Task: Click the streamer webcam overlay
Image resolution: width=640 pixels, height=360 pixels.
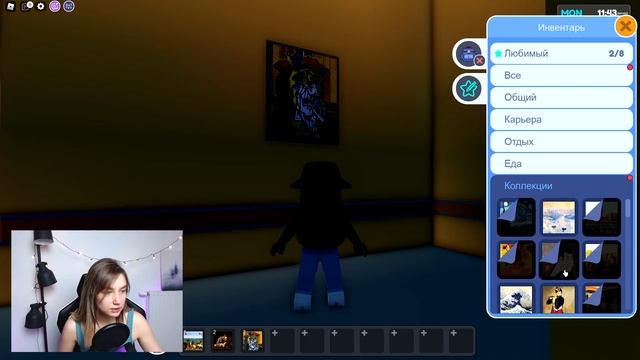Action: (97, 291)
